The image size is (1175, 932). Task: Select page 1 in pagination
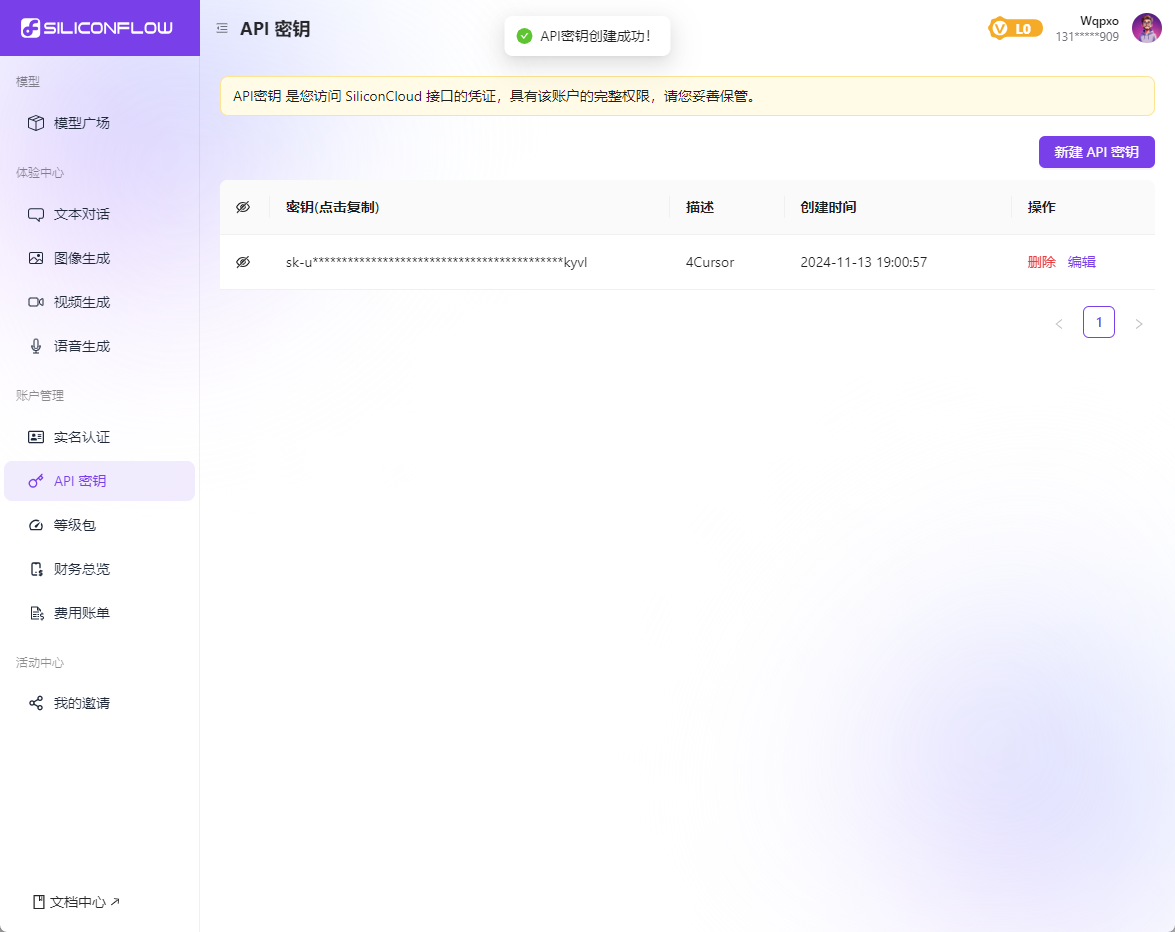[1098, 322]
